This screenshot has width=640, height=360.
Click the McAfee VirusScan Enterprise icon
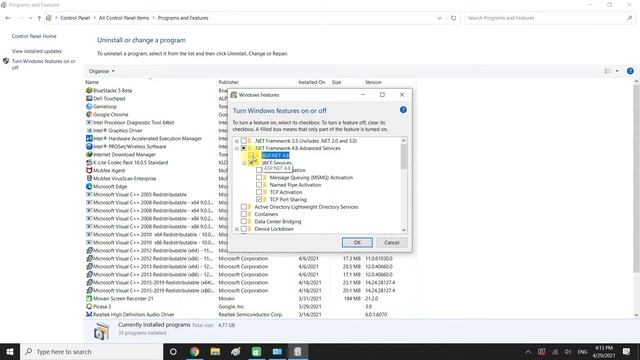(x=89, y=178)
